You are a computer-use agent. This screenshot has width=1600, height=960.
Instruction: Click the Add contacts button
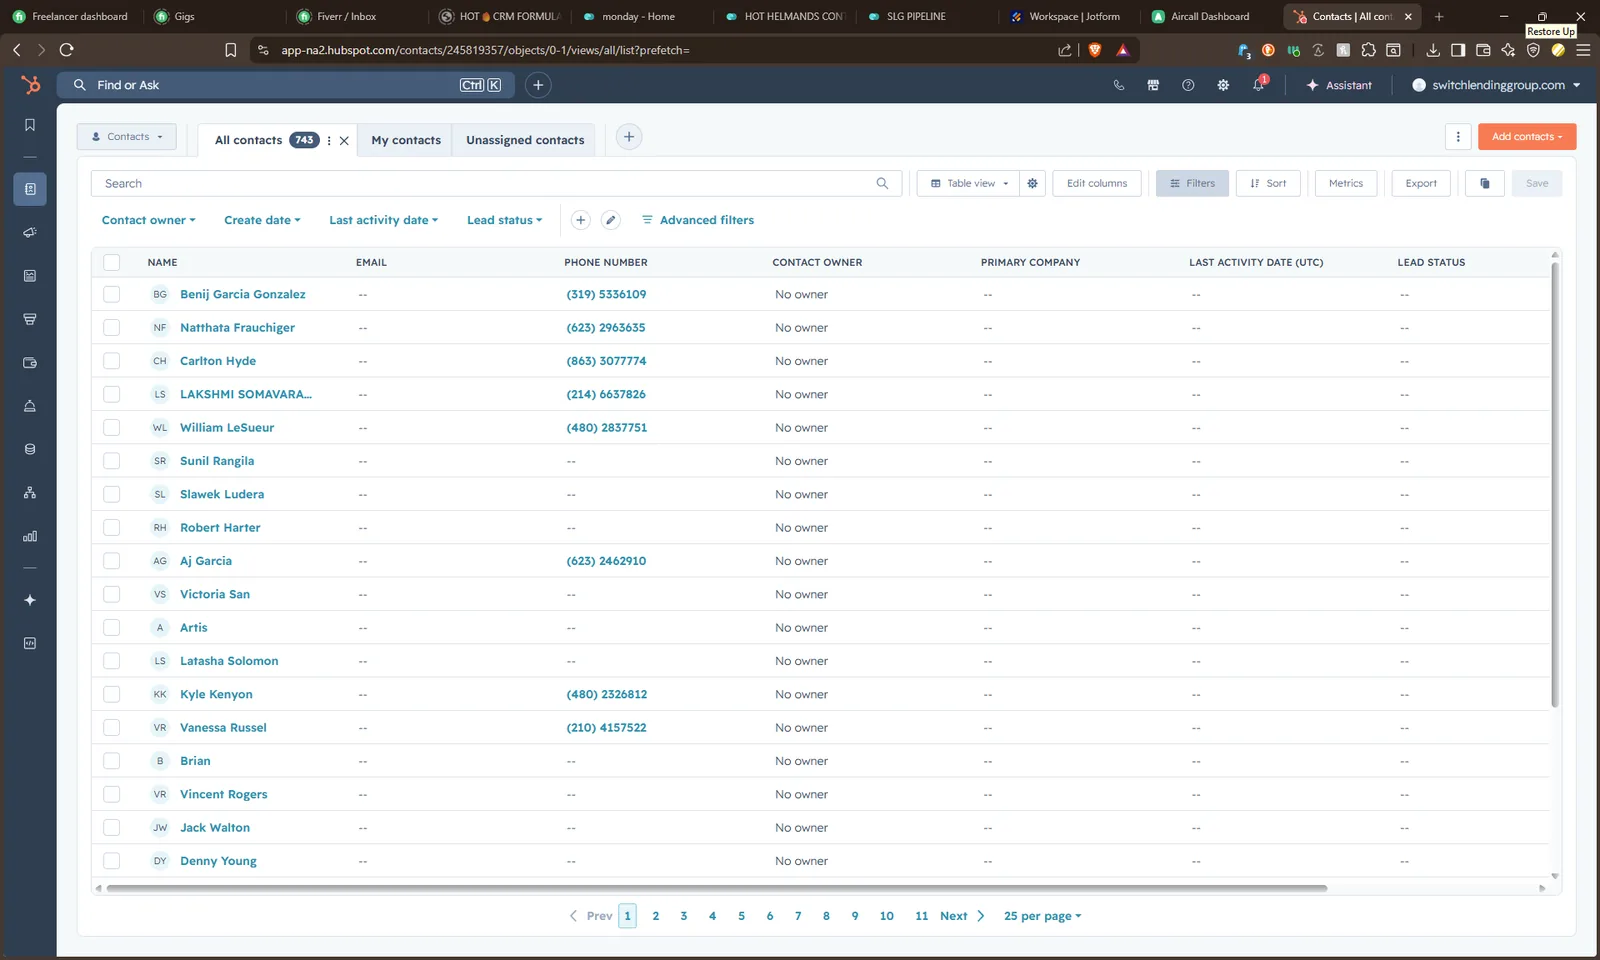[x=1527, y=137]
